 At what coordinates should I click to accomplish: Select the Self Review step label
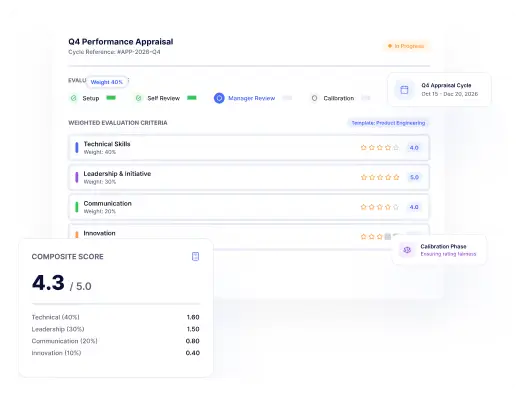click(x=164, y=98)
